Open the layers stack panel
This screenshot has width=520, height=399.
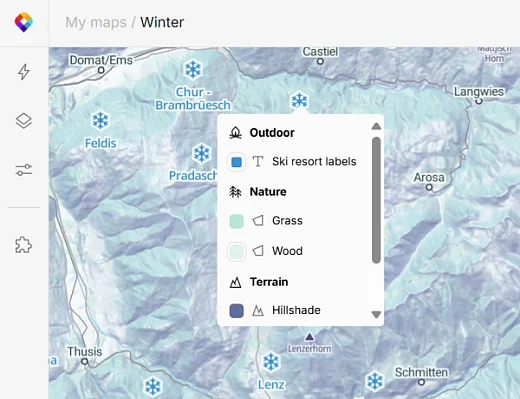pos(24,121)
